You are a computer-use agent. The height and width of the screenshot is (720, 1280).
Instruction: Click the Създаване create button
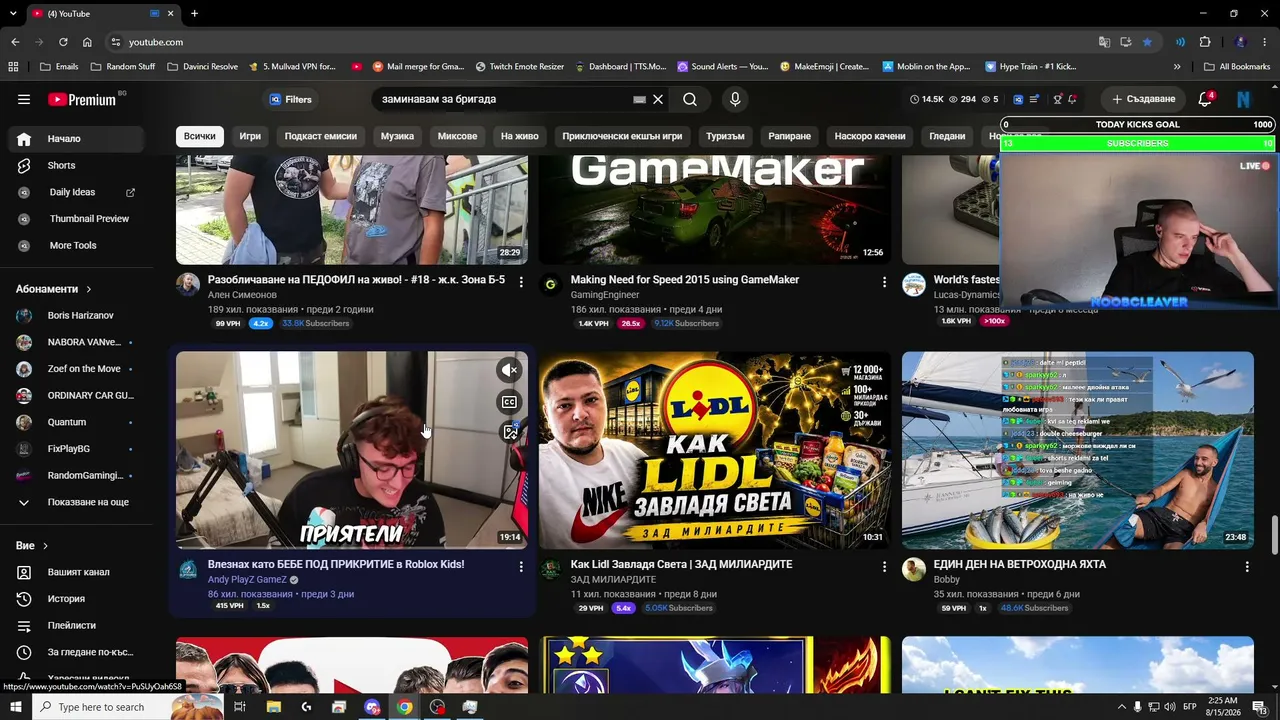click(x=1143, y=99)
